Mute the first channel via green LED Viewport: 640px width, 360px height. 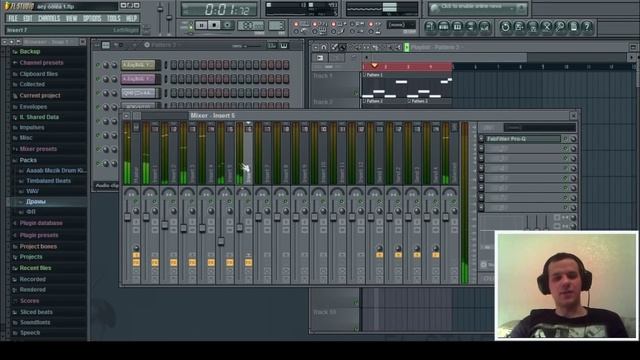[x=98, y=65]
